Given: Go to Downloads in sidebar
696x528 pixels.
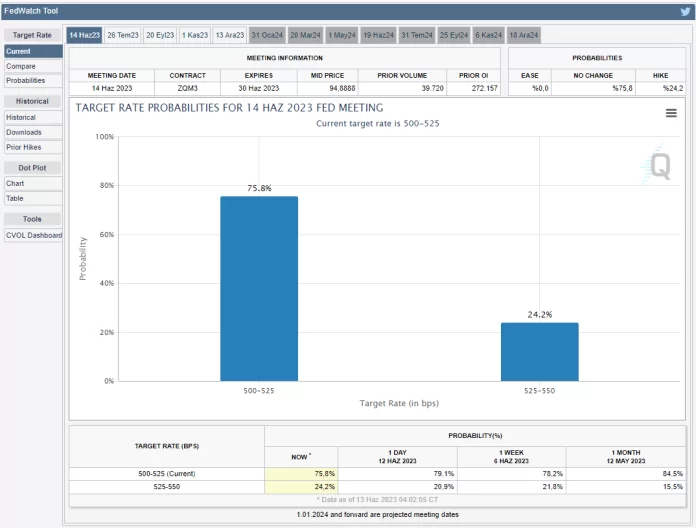Looking at the screenshot, I should [x=24, y=132].
